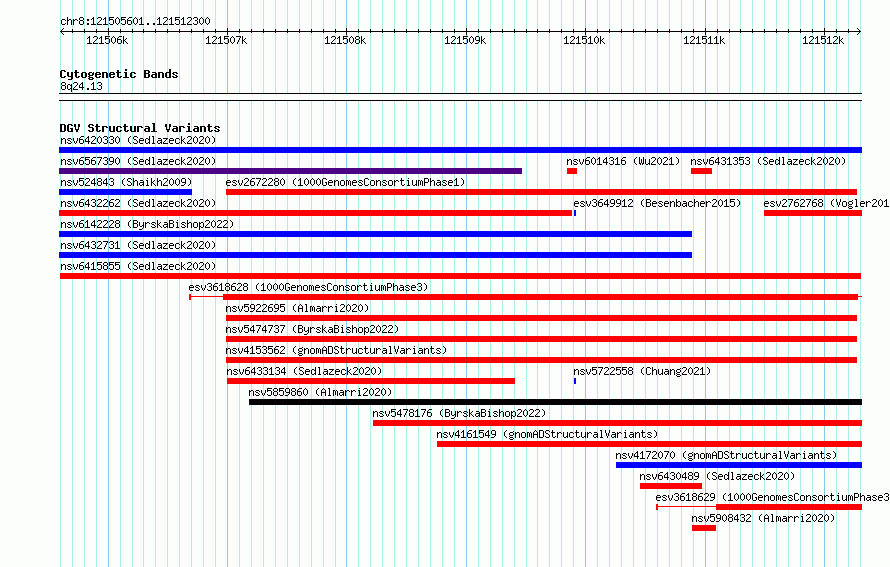Click the red nsv6415855 variant bar

460,276
